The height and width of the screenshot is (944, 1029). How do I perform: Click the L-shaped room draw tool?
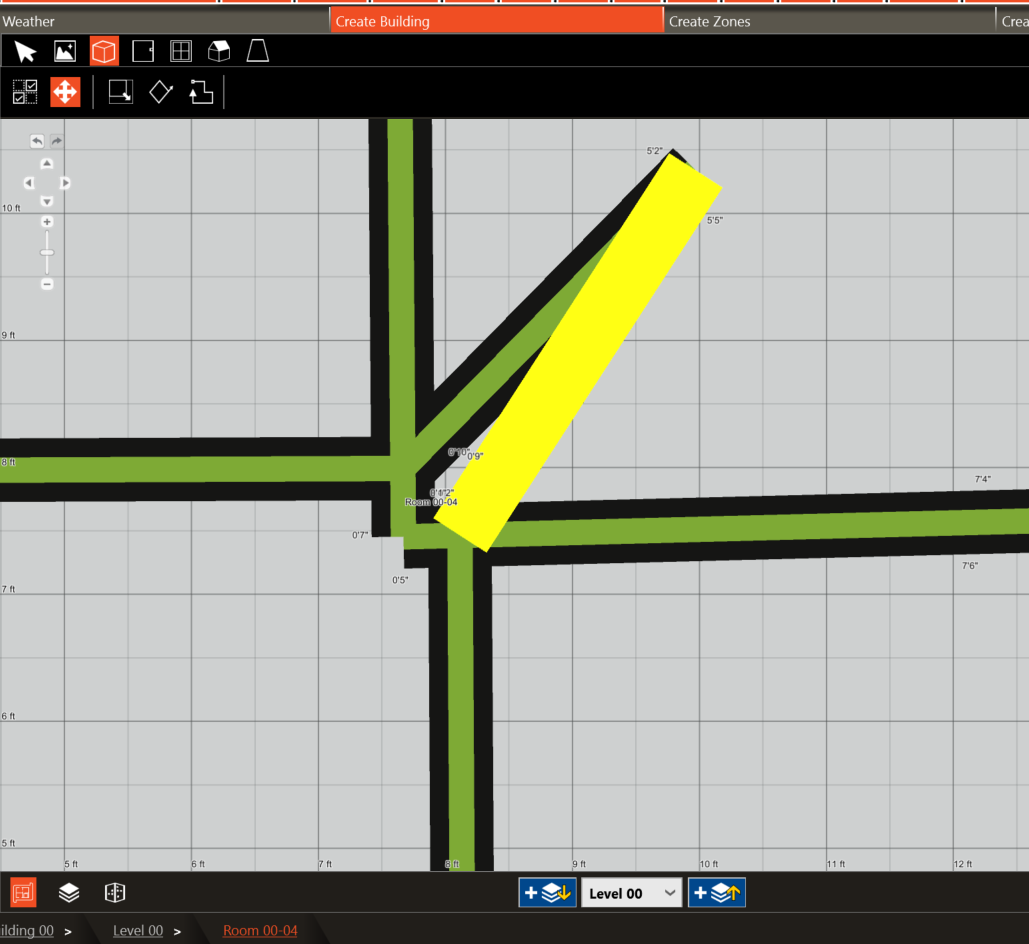coord(201,92)
